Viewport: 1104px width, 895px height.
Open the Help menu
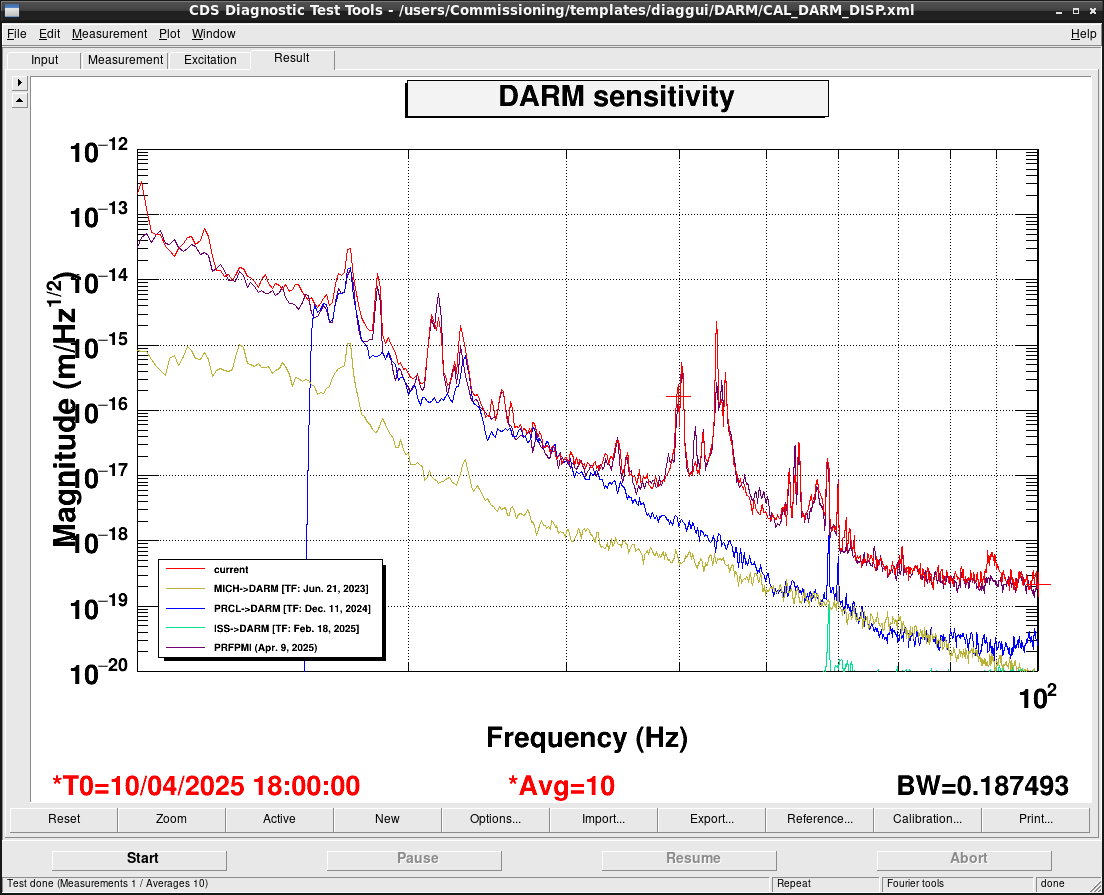(1083, 34)
